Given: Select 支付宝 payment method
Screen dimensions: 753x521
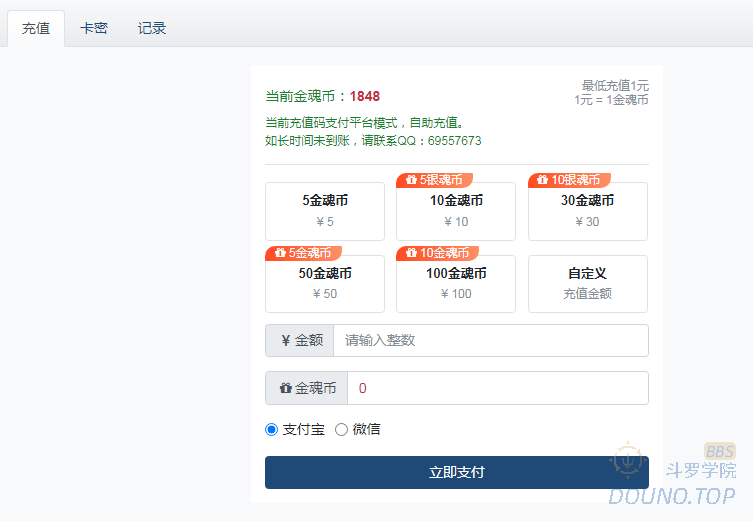Looking at the screenshot, I should tap(271, 429).
